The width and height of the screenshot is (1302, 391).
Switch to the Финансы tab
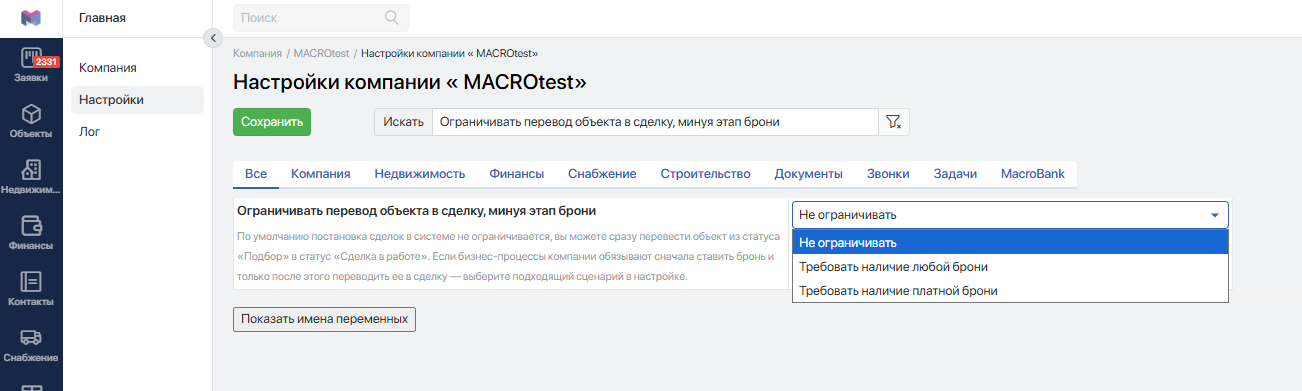pos(517,174)
